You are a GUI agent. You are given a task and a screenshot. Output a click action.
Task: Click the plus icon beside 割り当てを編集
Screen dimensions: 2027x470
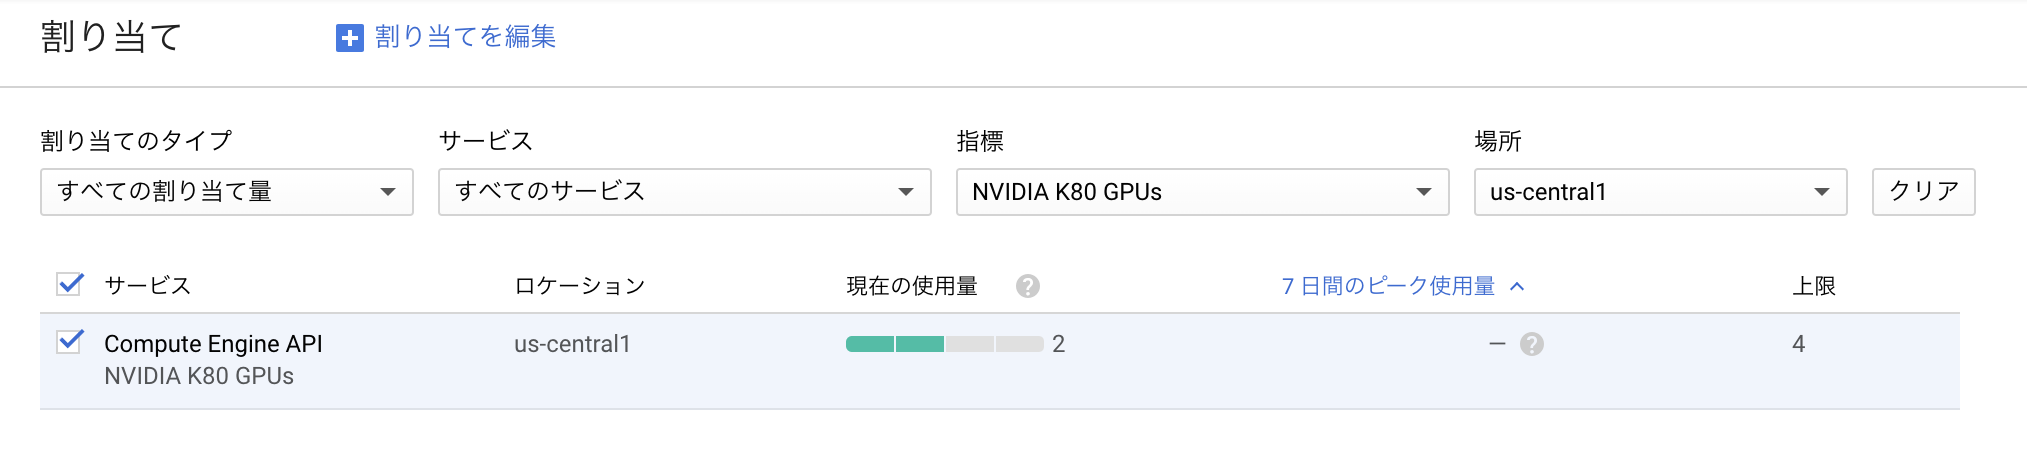tap(349, 38)
